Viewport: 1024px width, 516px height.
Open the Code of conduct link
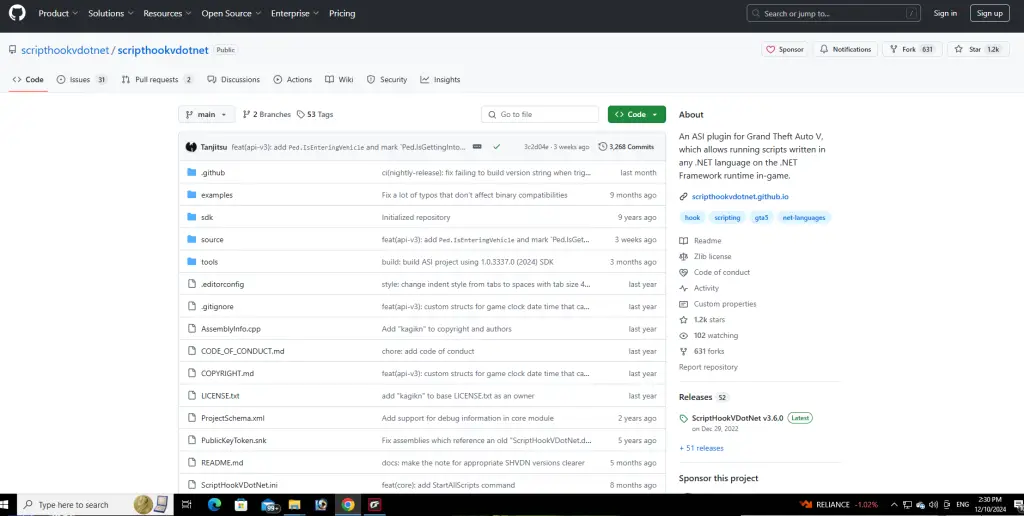722,272
